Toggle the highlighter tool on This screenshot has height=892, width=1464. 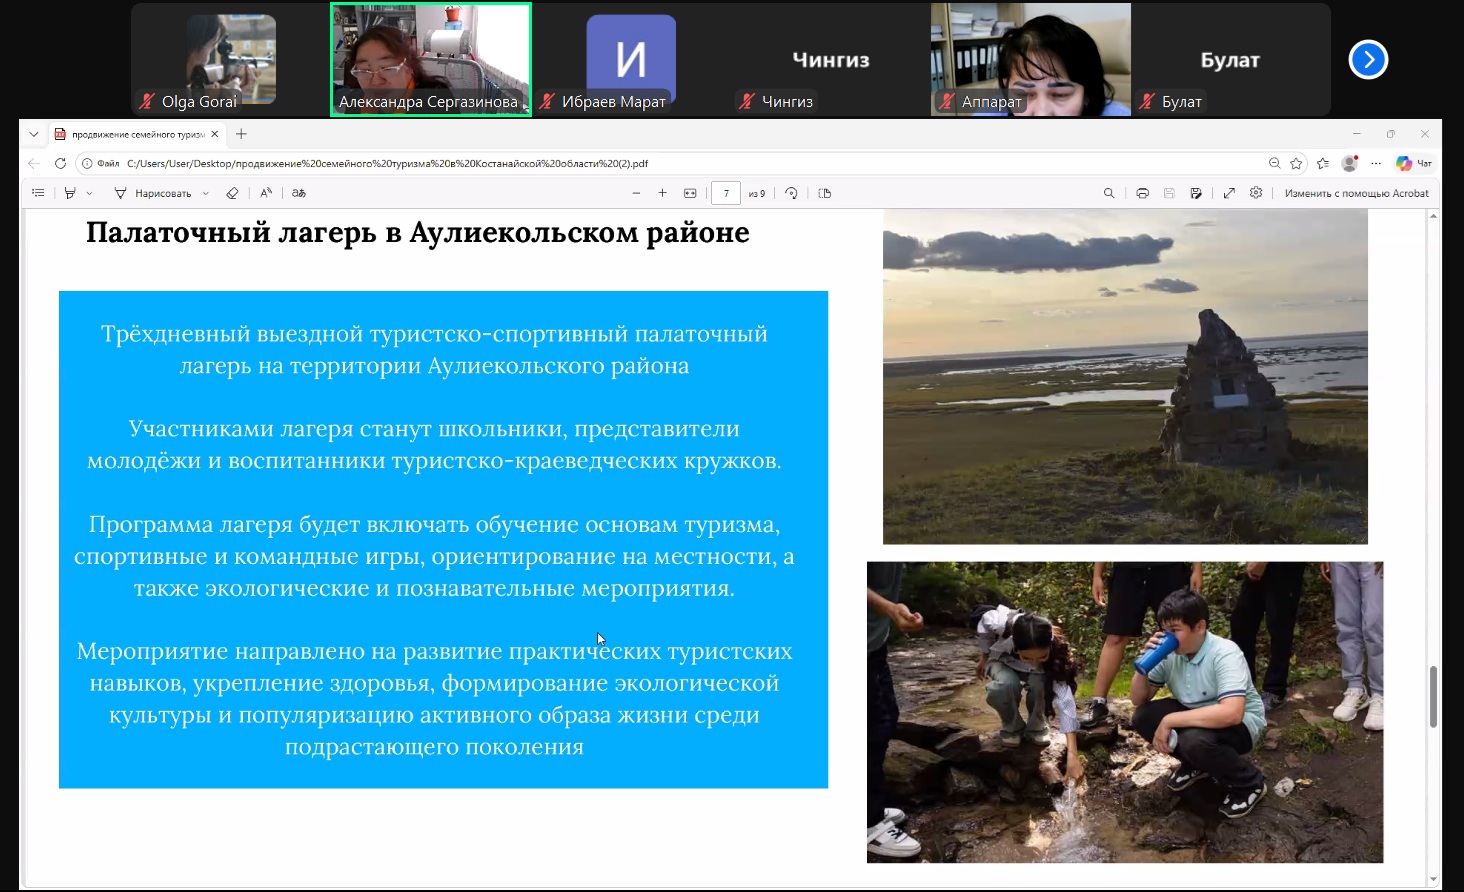(70, 193)
